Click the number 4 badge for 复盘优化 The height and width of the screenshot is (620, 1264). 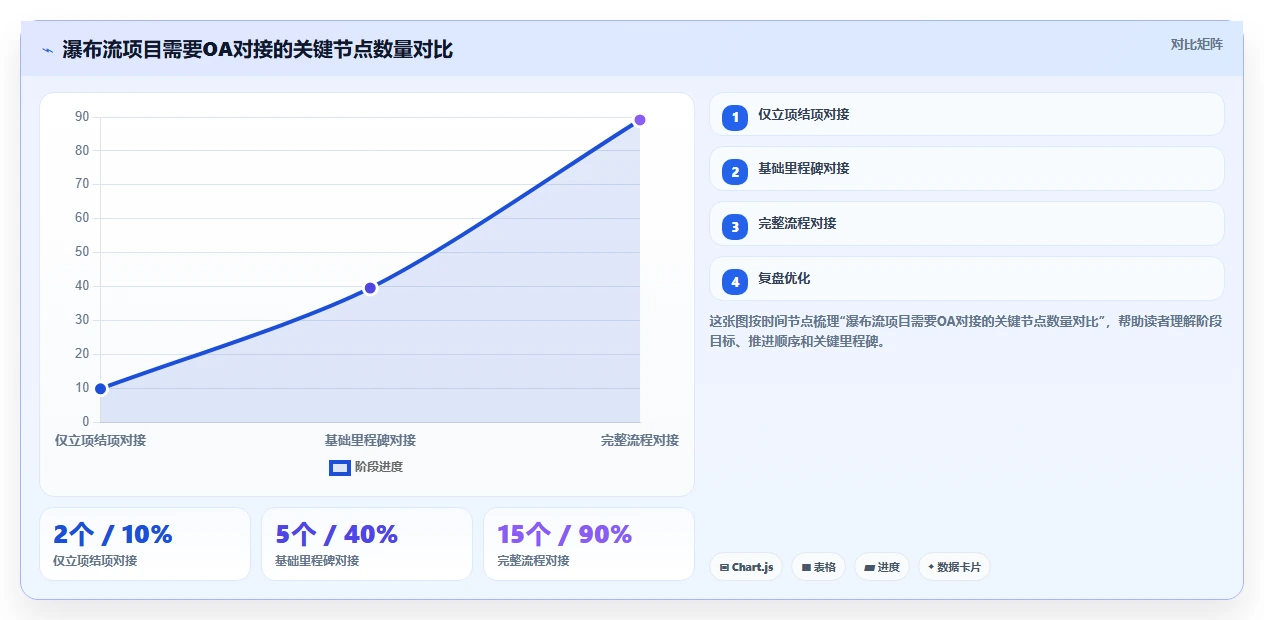[735, 282]
